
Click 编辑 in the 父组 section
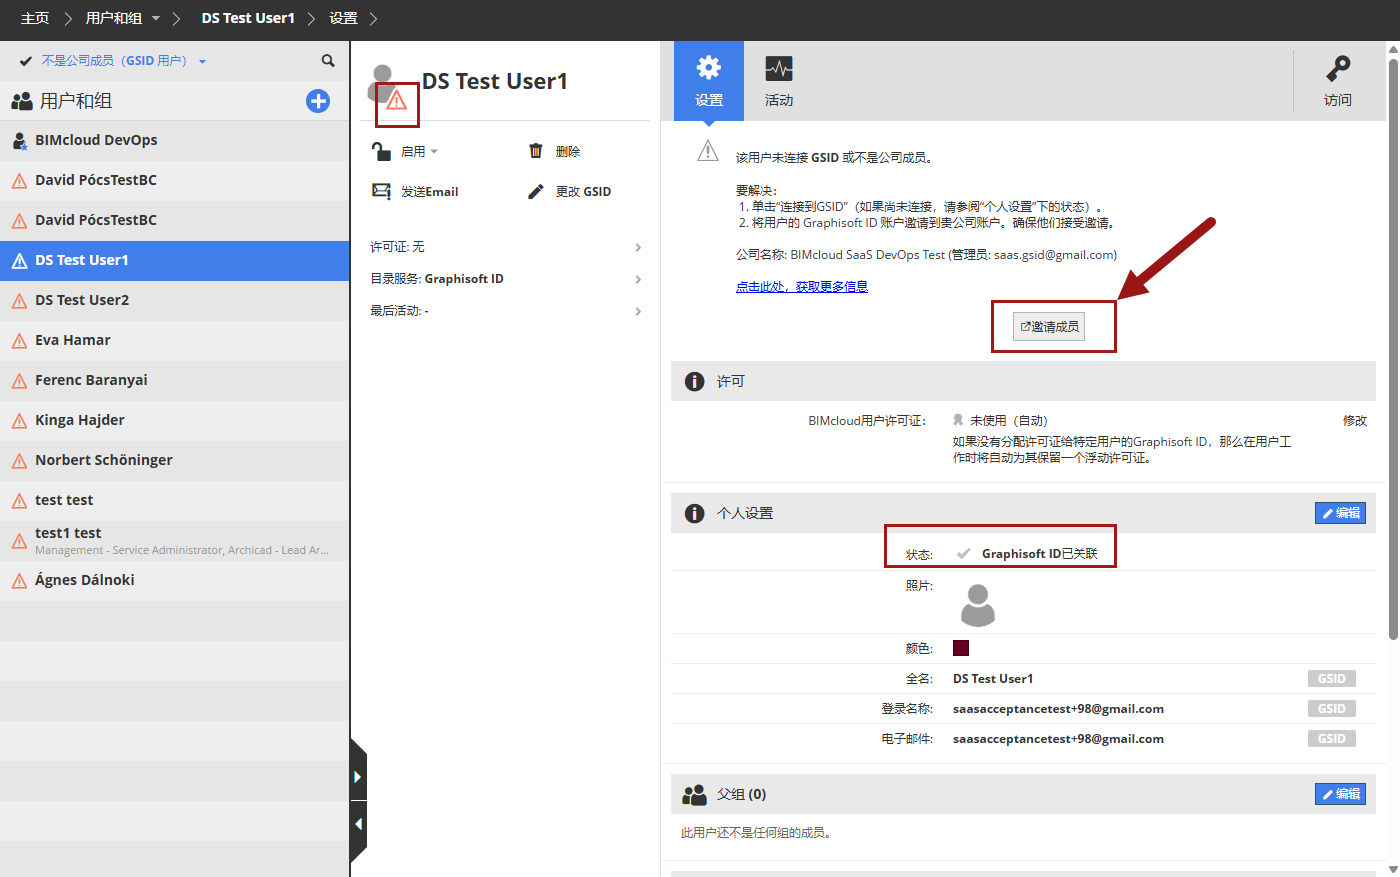point(1341,794)
